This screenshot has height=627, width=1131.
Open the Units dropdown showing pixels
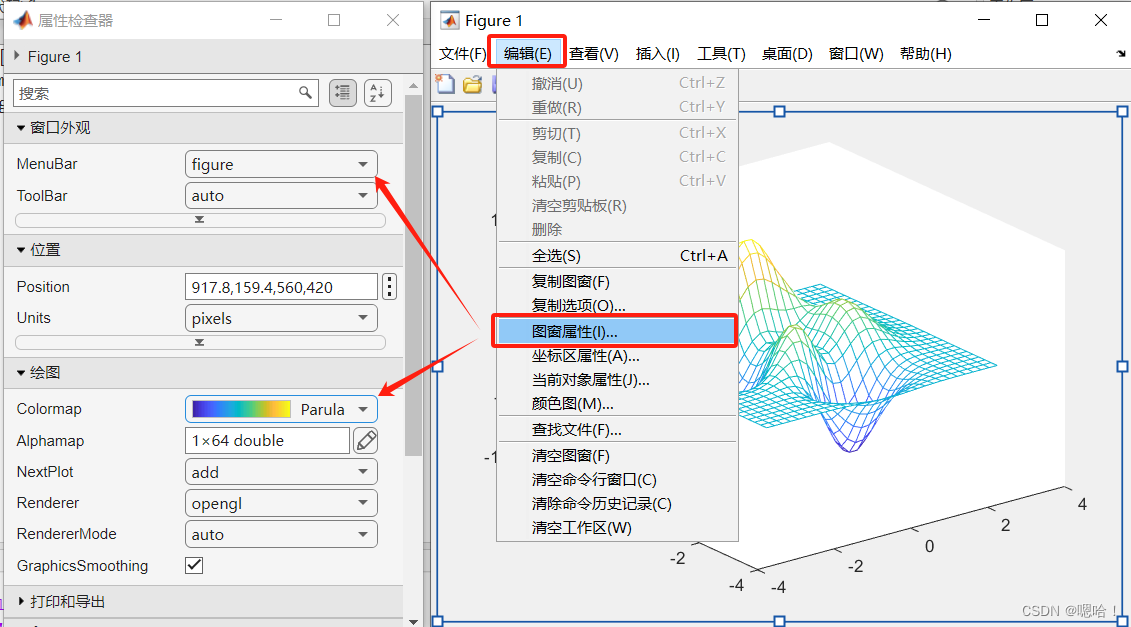[x=281, y=317]
